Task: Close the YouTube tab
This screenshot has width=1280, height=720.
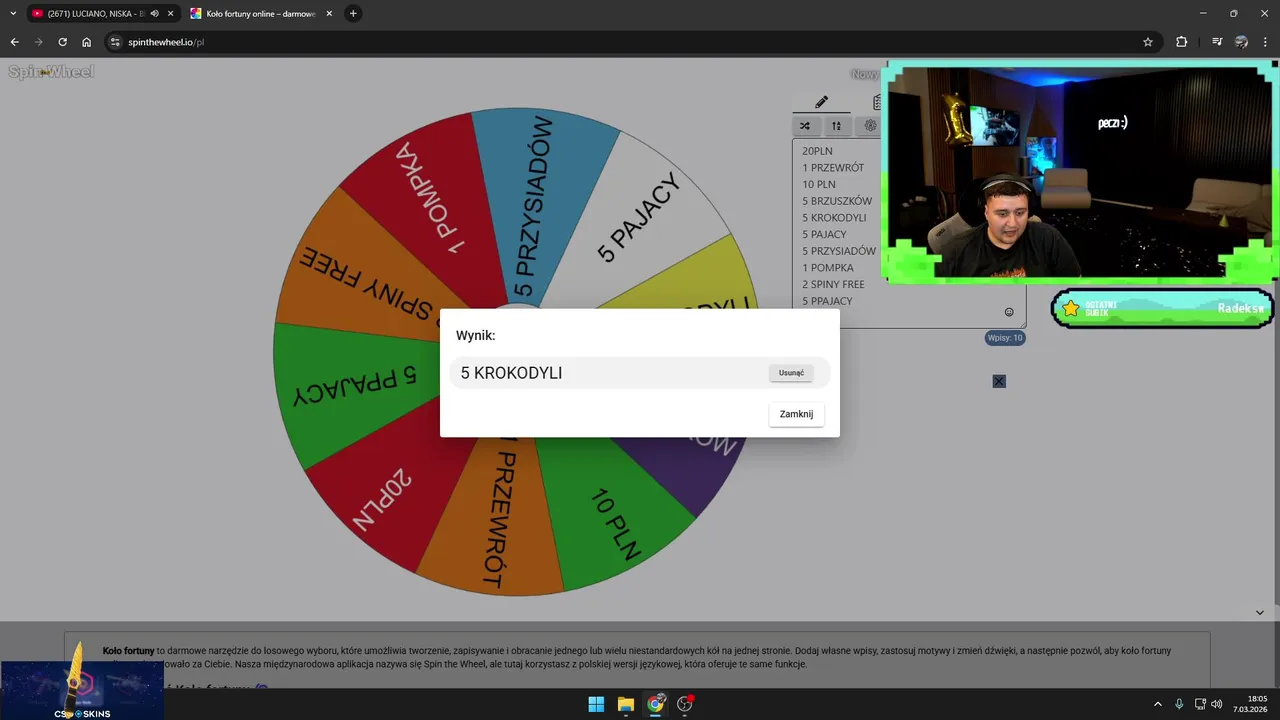Action: [x=170, y=13]
